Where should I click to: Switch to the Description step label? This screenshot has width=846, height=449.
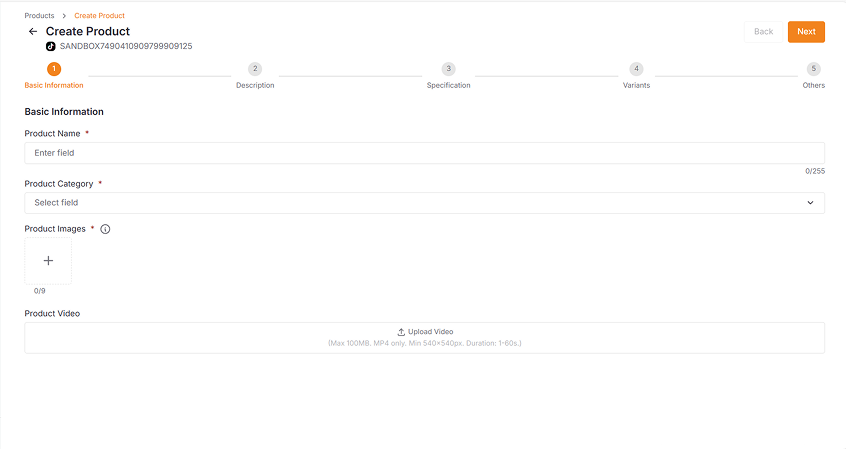[x=255, y=86]
